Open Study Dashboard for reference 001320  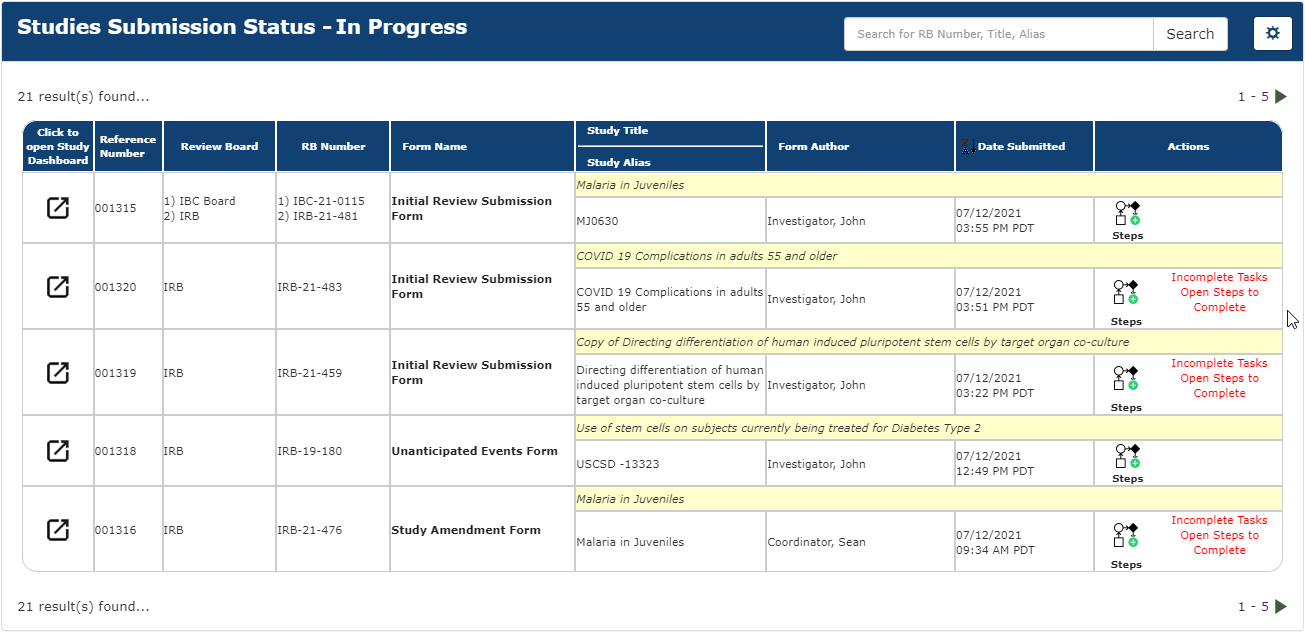coord(58,286)
